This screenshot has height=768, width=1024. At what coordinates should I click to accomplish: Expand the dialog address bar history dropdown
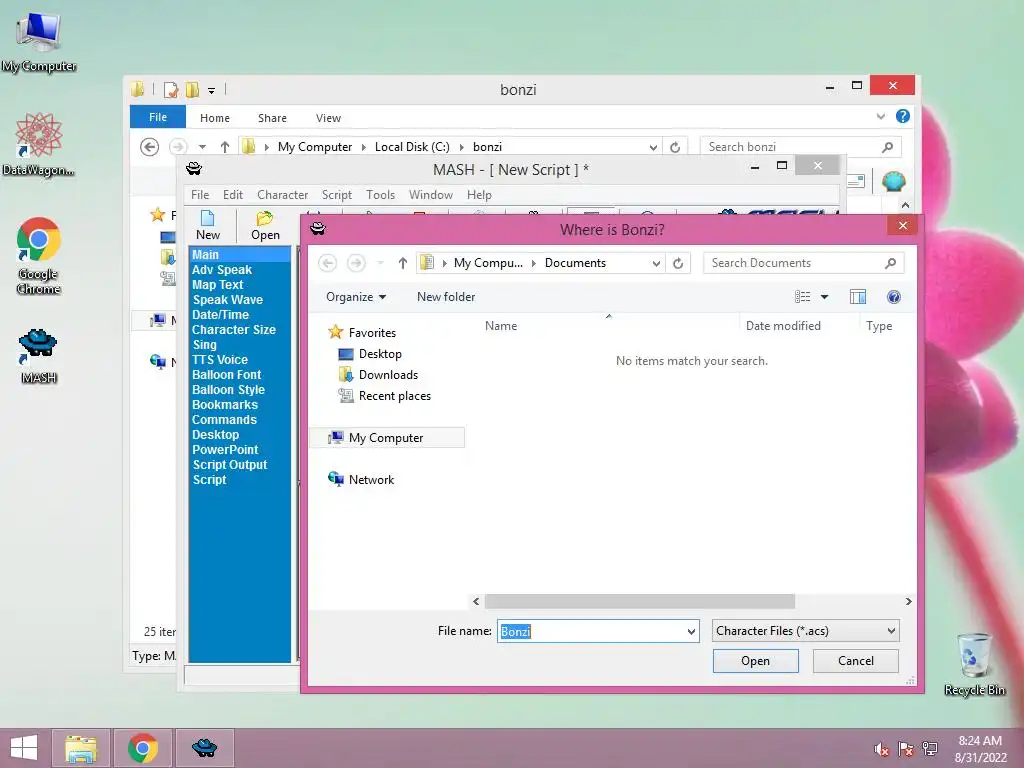[656, 263]
